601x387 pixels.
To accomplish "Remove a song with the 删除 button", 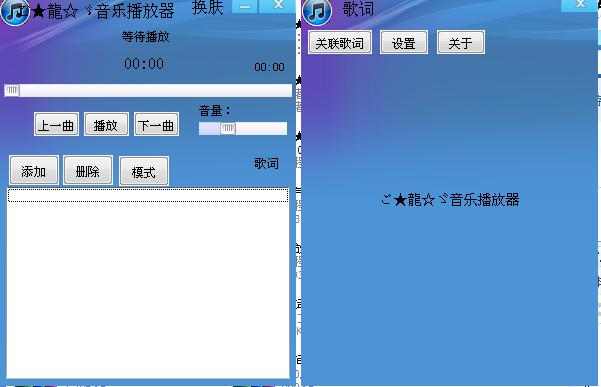I will (x=88, y=171).
